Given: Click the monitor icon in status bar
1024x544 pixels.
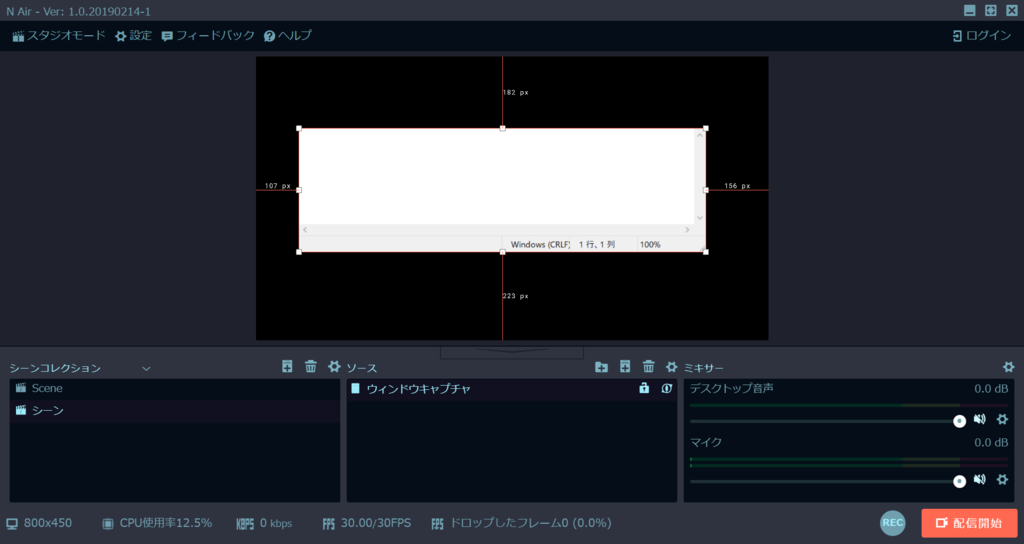Looking at the screenshot, I should coord(12,524).
